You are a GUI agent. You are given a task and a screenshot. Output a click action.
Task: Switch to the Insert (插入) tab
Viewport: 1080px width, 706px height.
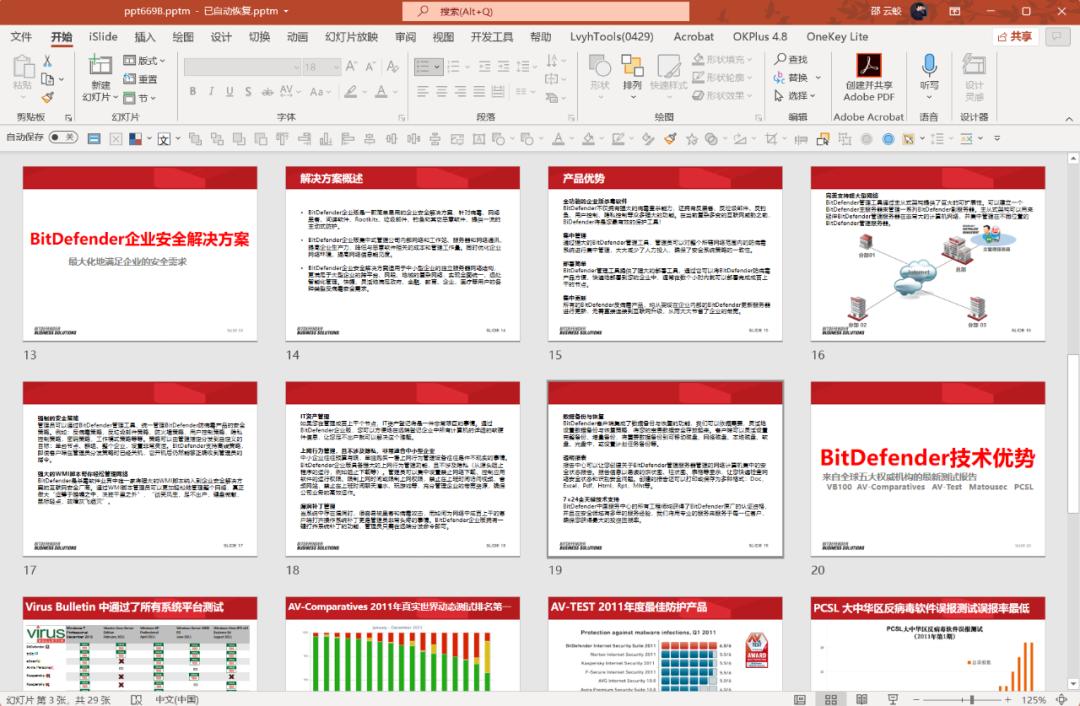(145, 37)
